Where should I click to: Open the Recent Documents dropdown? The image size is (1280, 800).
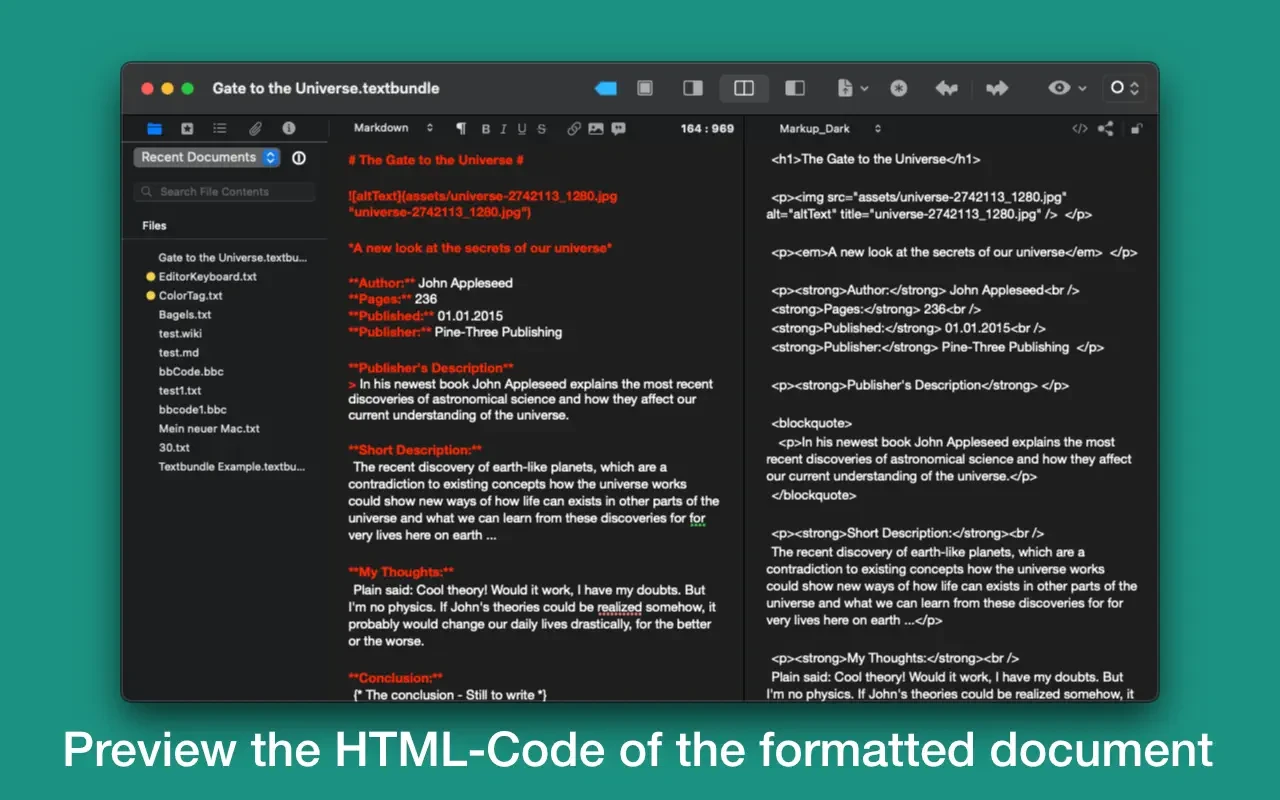(207, 158)
